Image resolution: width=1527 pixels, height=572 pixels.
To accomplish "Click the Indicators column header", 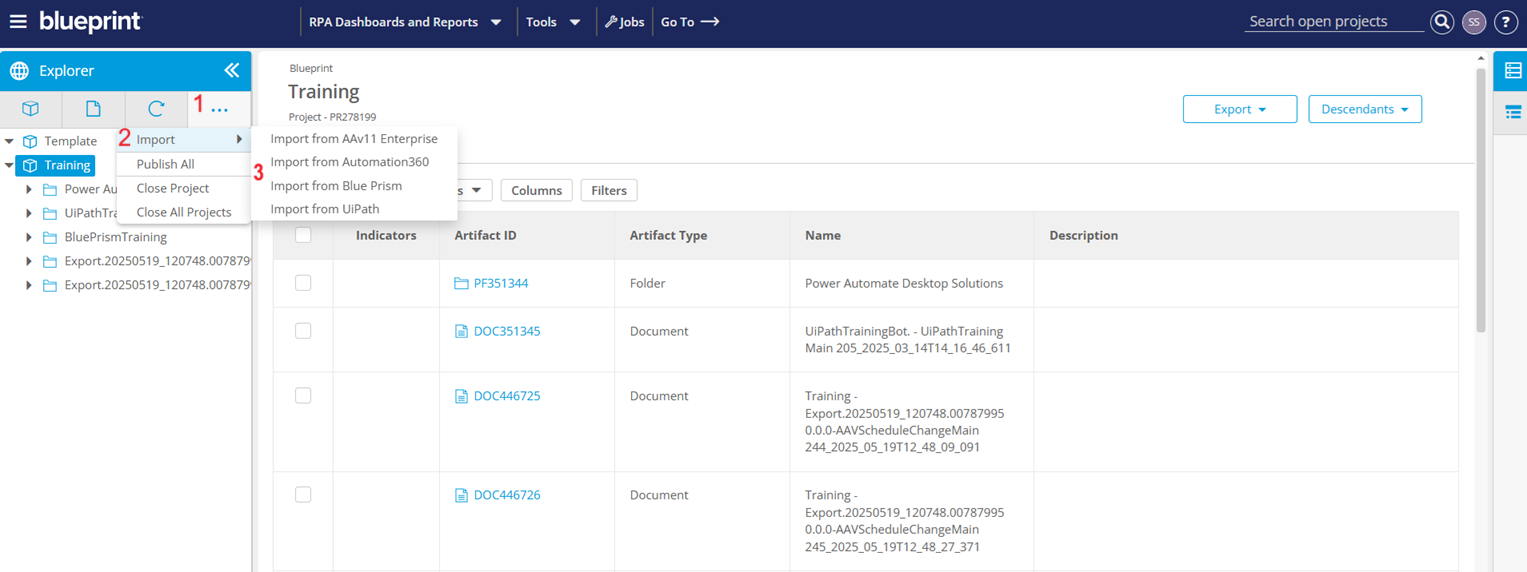I will click(x=386, y=235).
